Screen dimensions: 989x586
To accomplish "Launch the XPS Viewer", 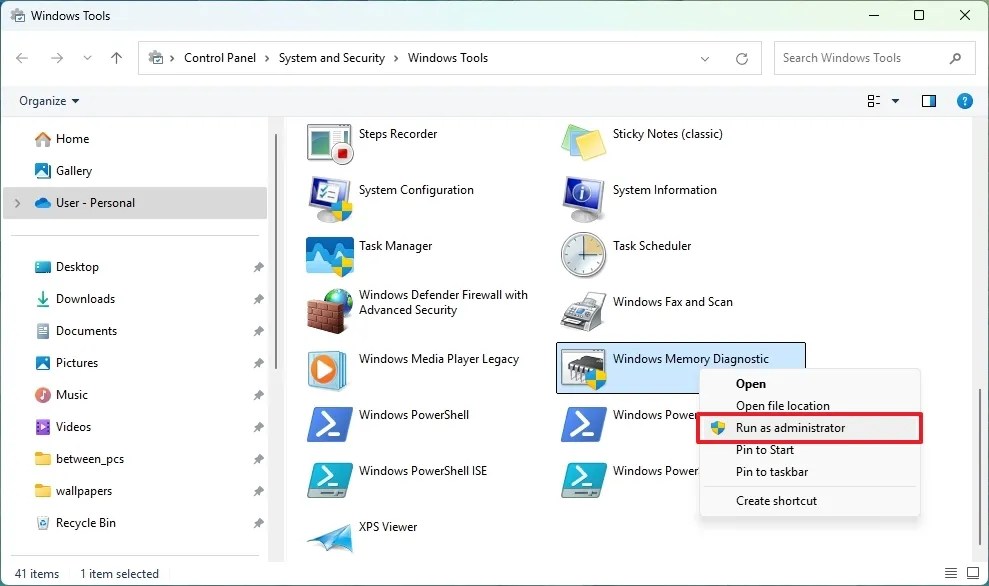I will [388, 527].
